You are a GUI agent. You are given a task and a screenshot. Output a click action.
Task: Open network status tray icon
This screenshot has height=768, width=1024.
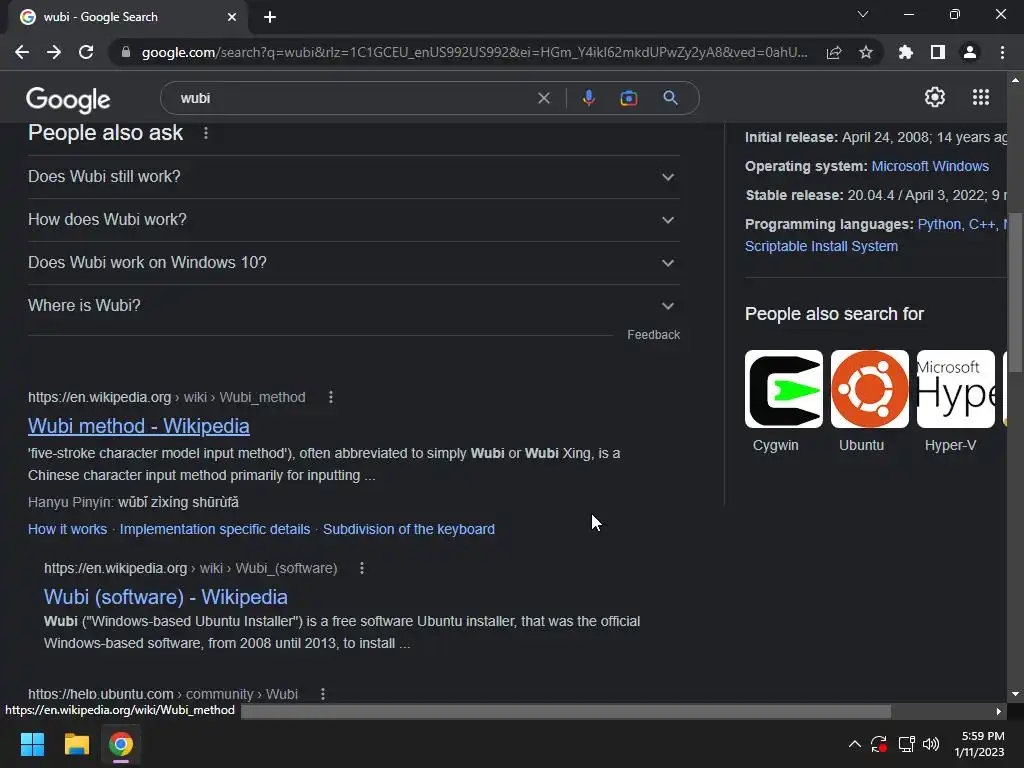coord(906,744)
